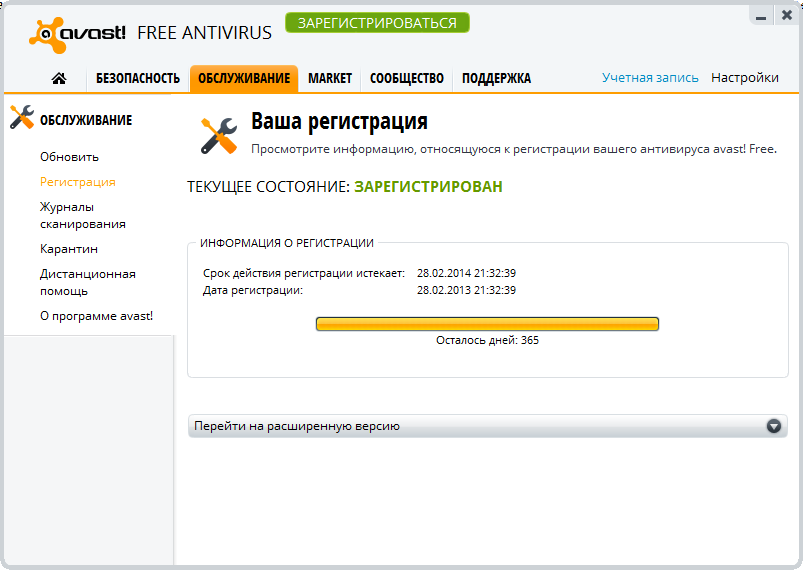The image size is (803, 570).
Task: Open О программе avast! entry
Action: tap(96, 316)
